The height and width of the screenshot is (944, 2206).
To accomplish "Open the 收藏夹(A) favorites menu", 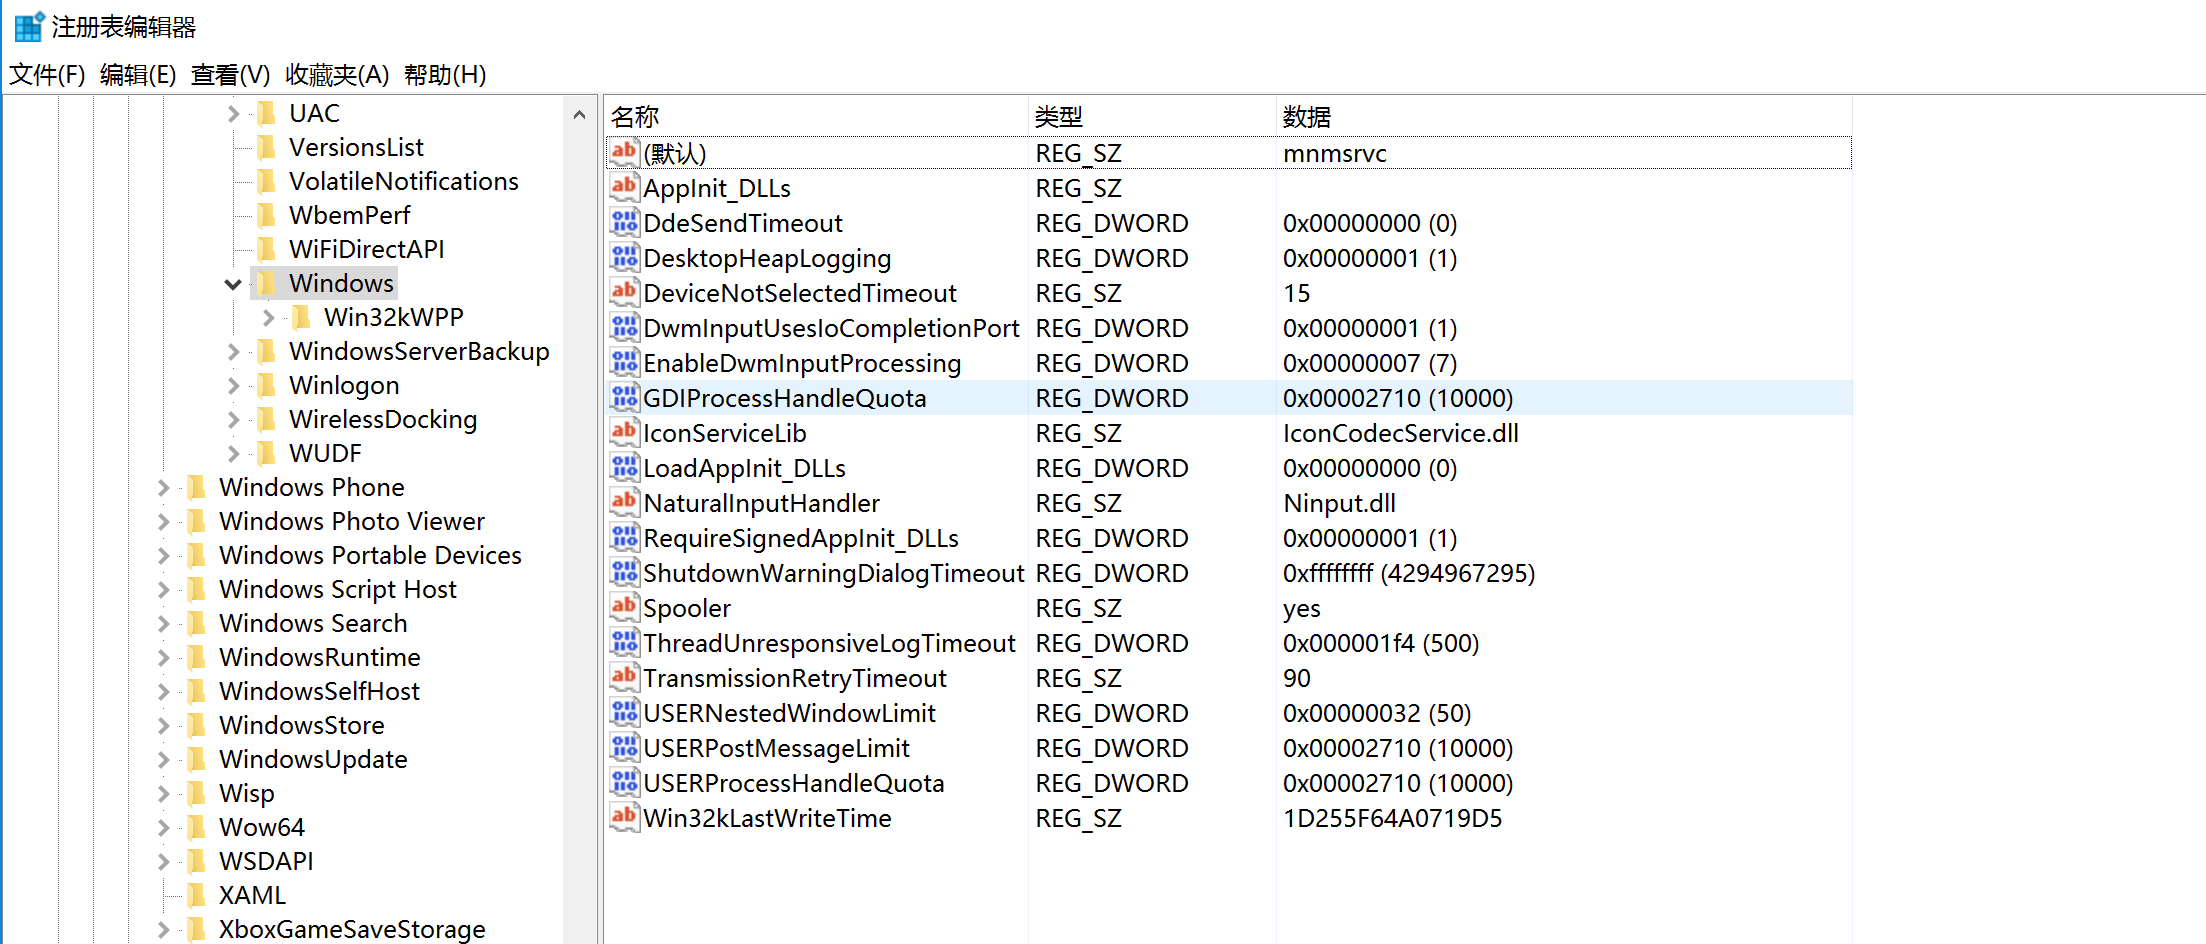I will [336, 75].
